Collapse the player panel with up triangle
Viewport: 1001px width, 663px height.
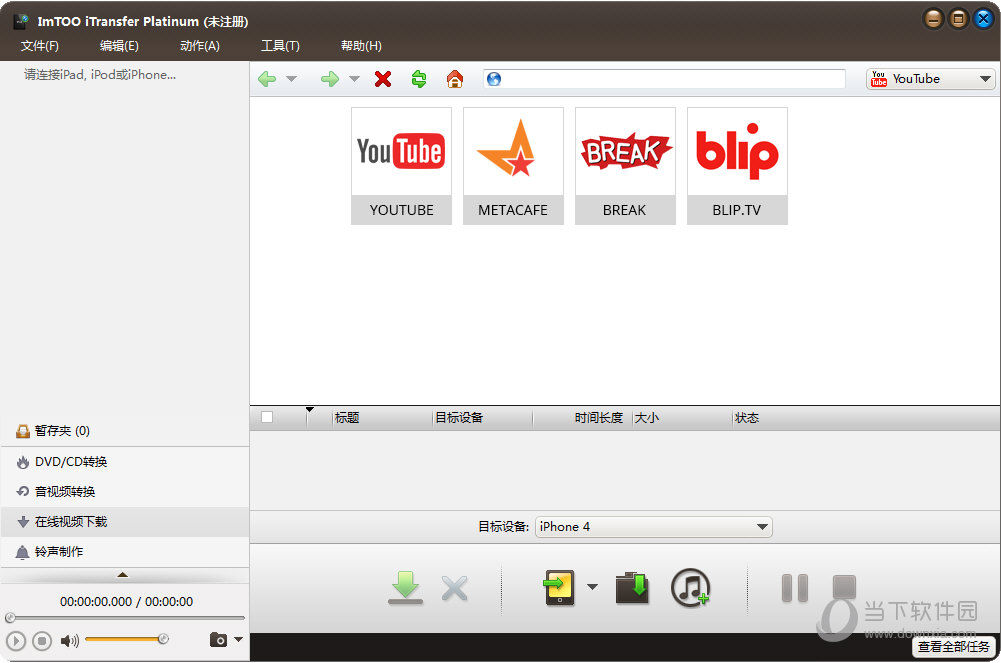click(123, 575)
